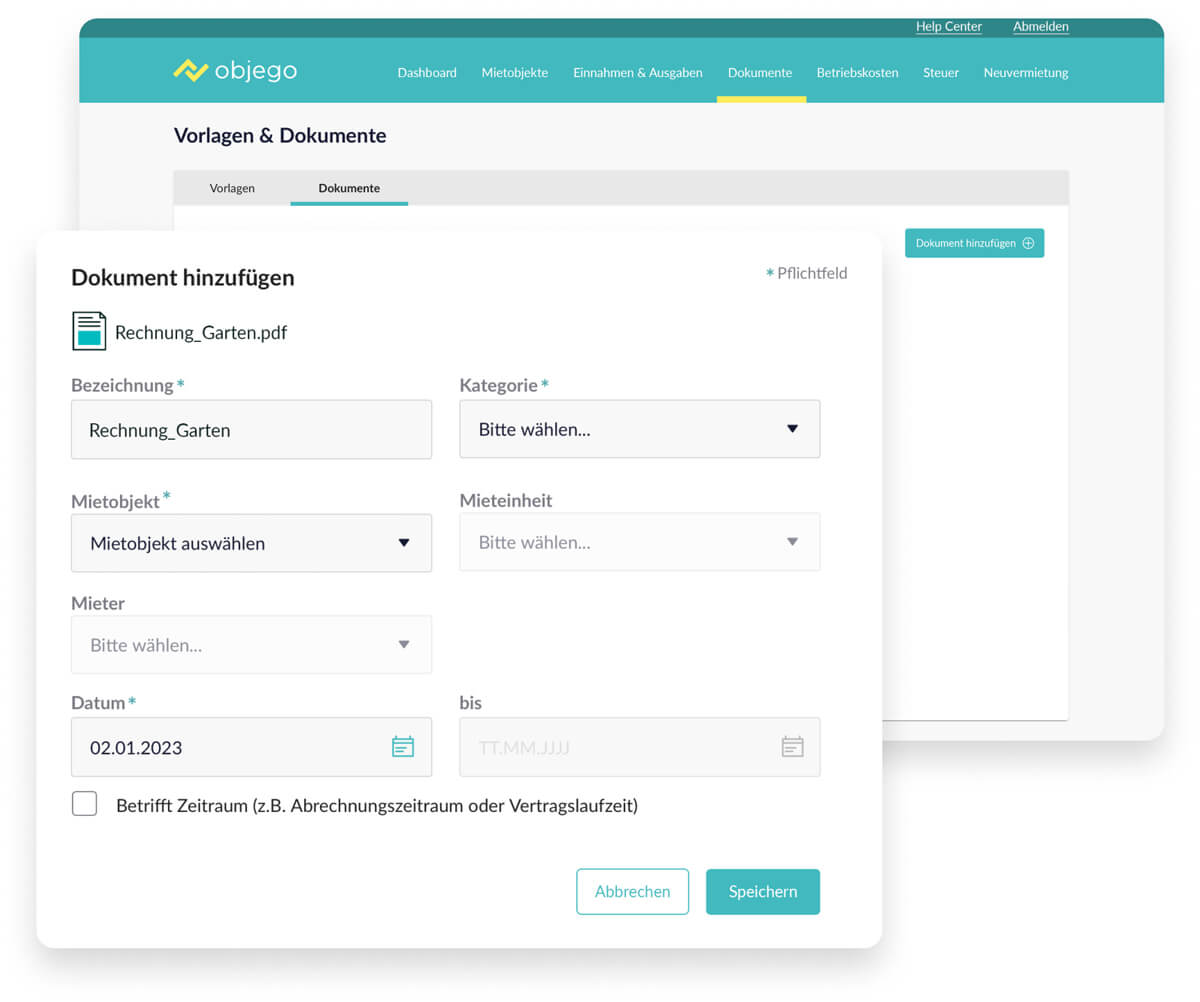Screen dimensions: 1200x1002
Task: Enable the Betrifft Zeitraum checkbox
Action: (85, 804)
